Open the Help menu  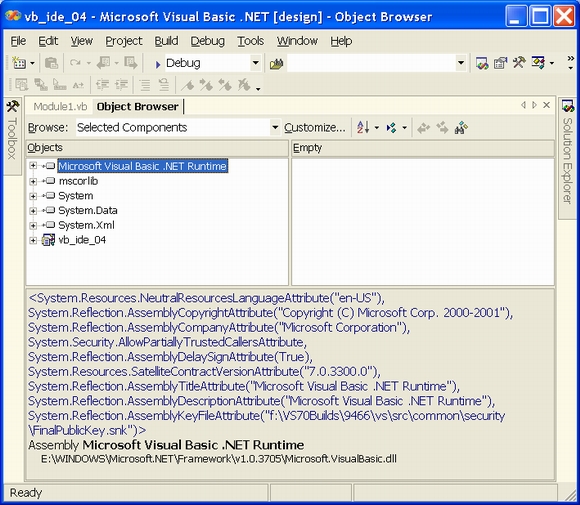(341, 41)
